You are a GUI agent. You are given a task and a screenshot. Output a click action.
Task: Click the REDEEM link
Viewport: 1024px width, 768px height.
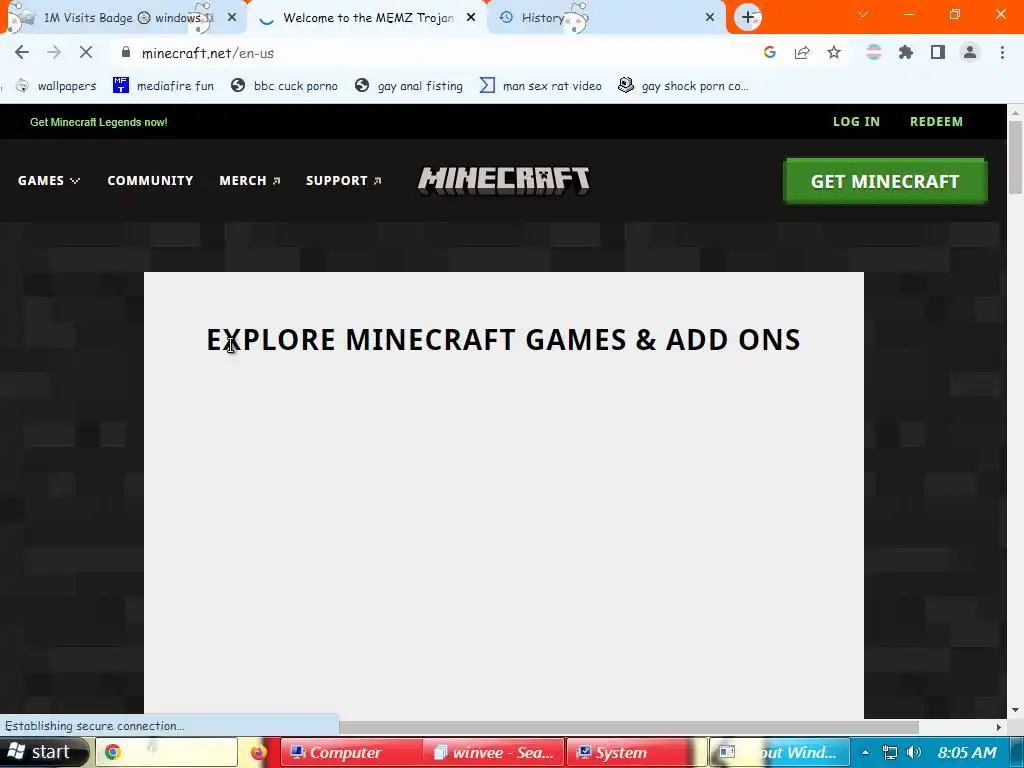(x=936, y=121)
